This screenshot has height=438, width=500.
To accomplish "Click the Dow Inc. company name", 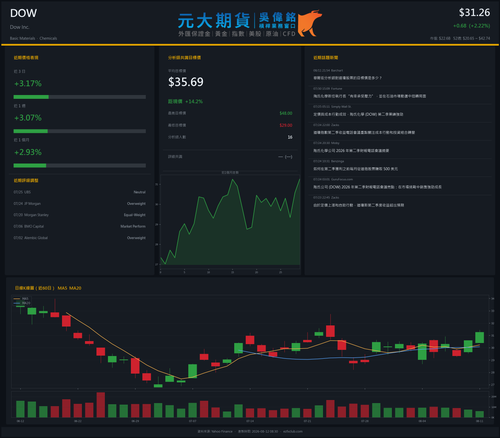I will [x=20, y=27].
